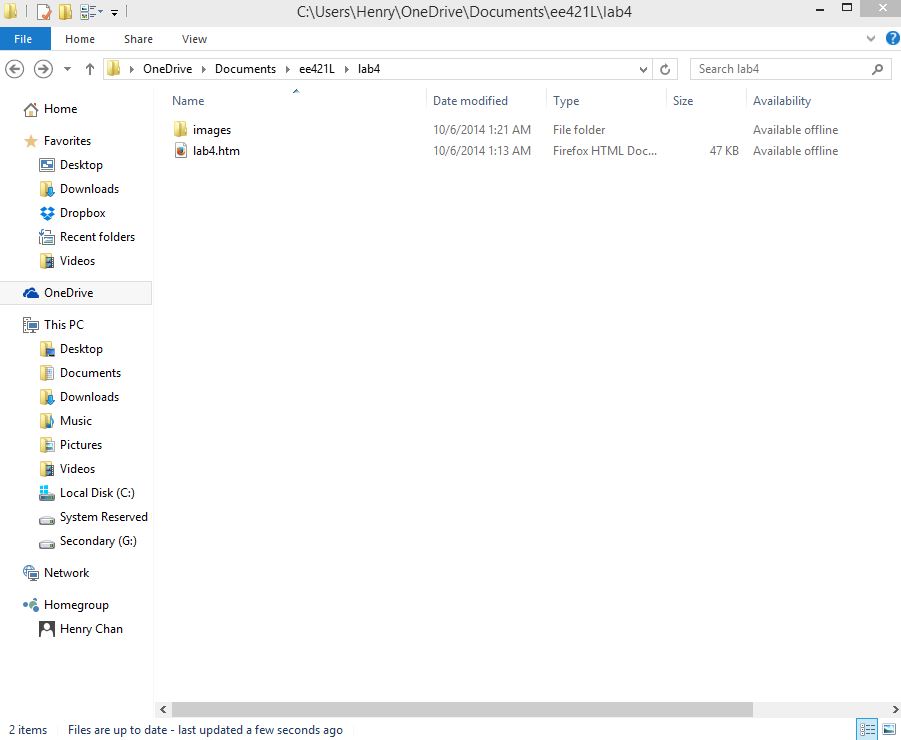Go up to parent folder with up arrow
Image resolution: width=901 pixels, height=740 pixels.
[89, 68]
